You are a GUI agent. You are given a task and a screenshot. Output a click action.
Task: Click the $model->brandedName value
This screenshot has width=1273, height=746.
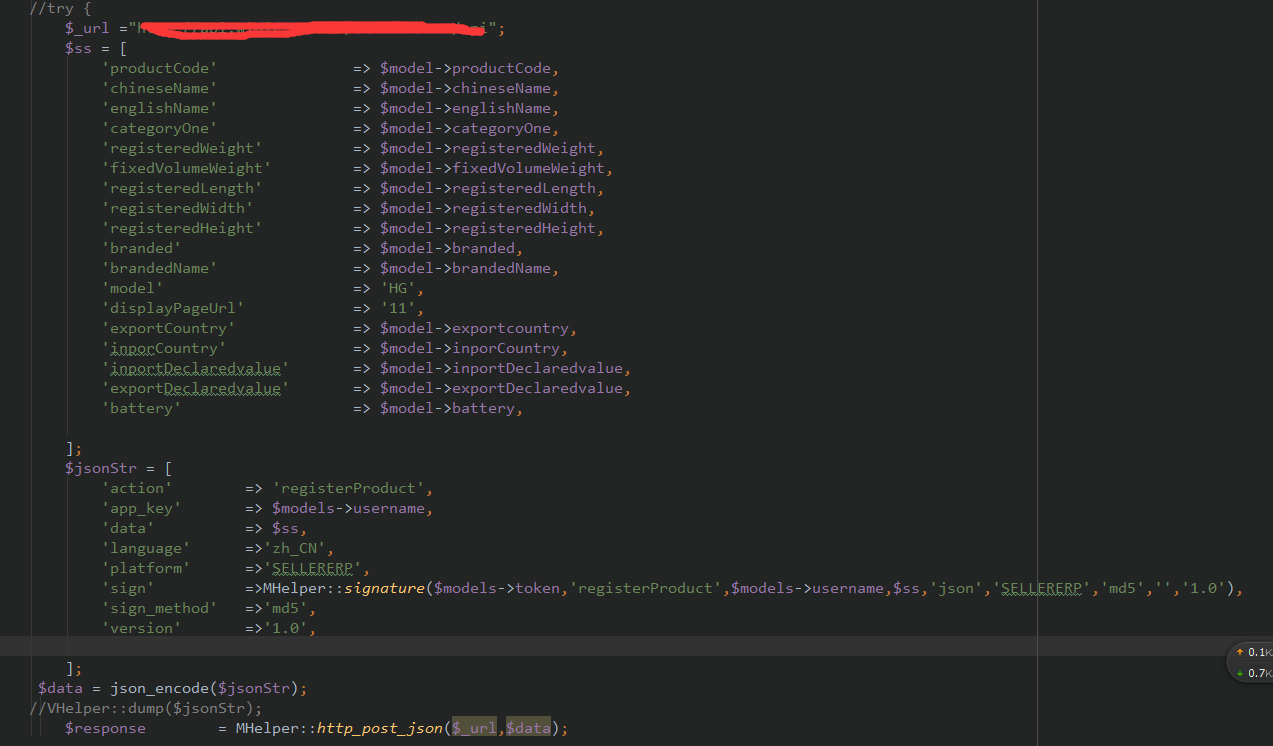point(465,268)
